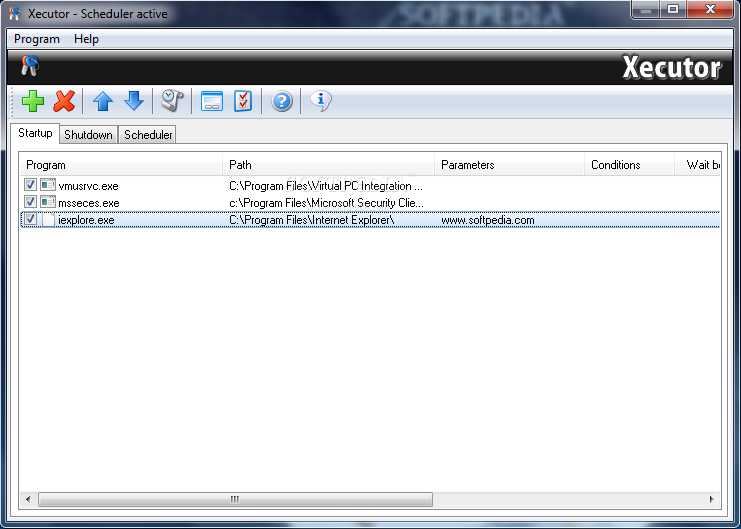Minimize the Xecutor window
Viewport: 741px width, 529px height.
click(x=646, y=9)
